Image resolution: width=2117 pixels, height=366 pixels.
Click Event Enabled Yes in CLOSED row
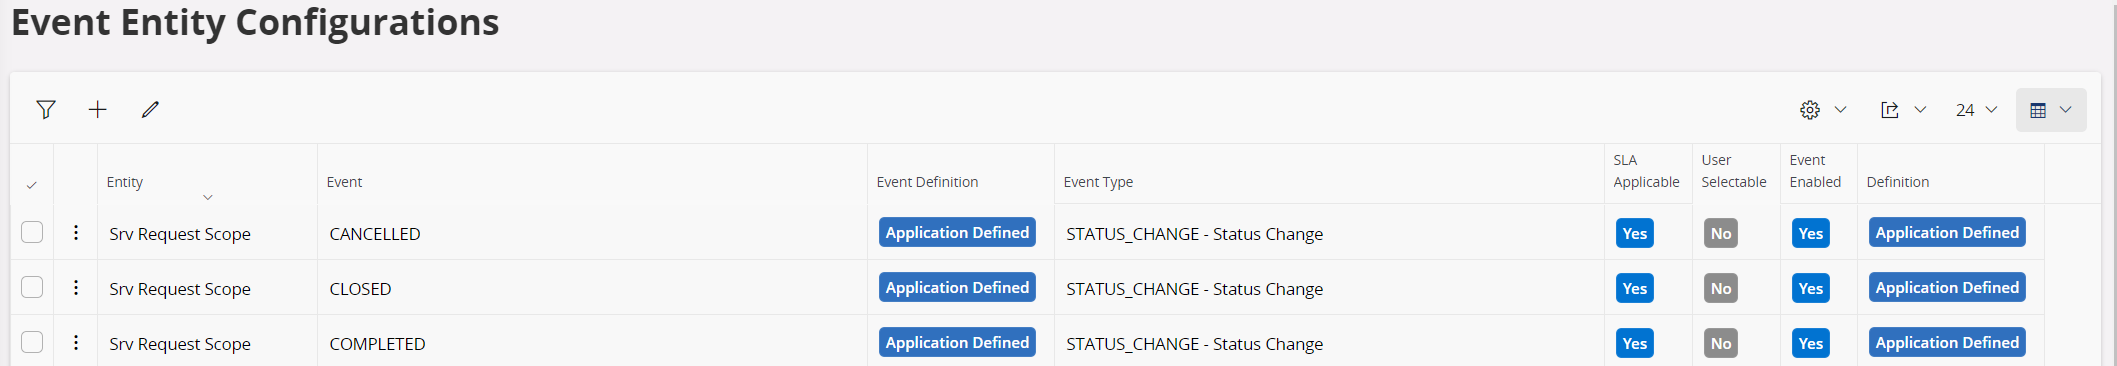[x=1811, y=288]
